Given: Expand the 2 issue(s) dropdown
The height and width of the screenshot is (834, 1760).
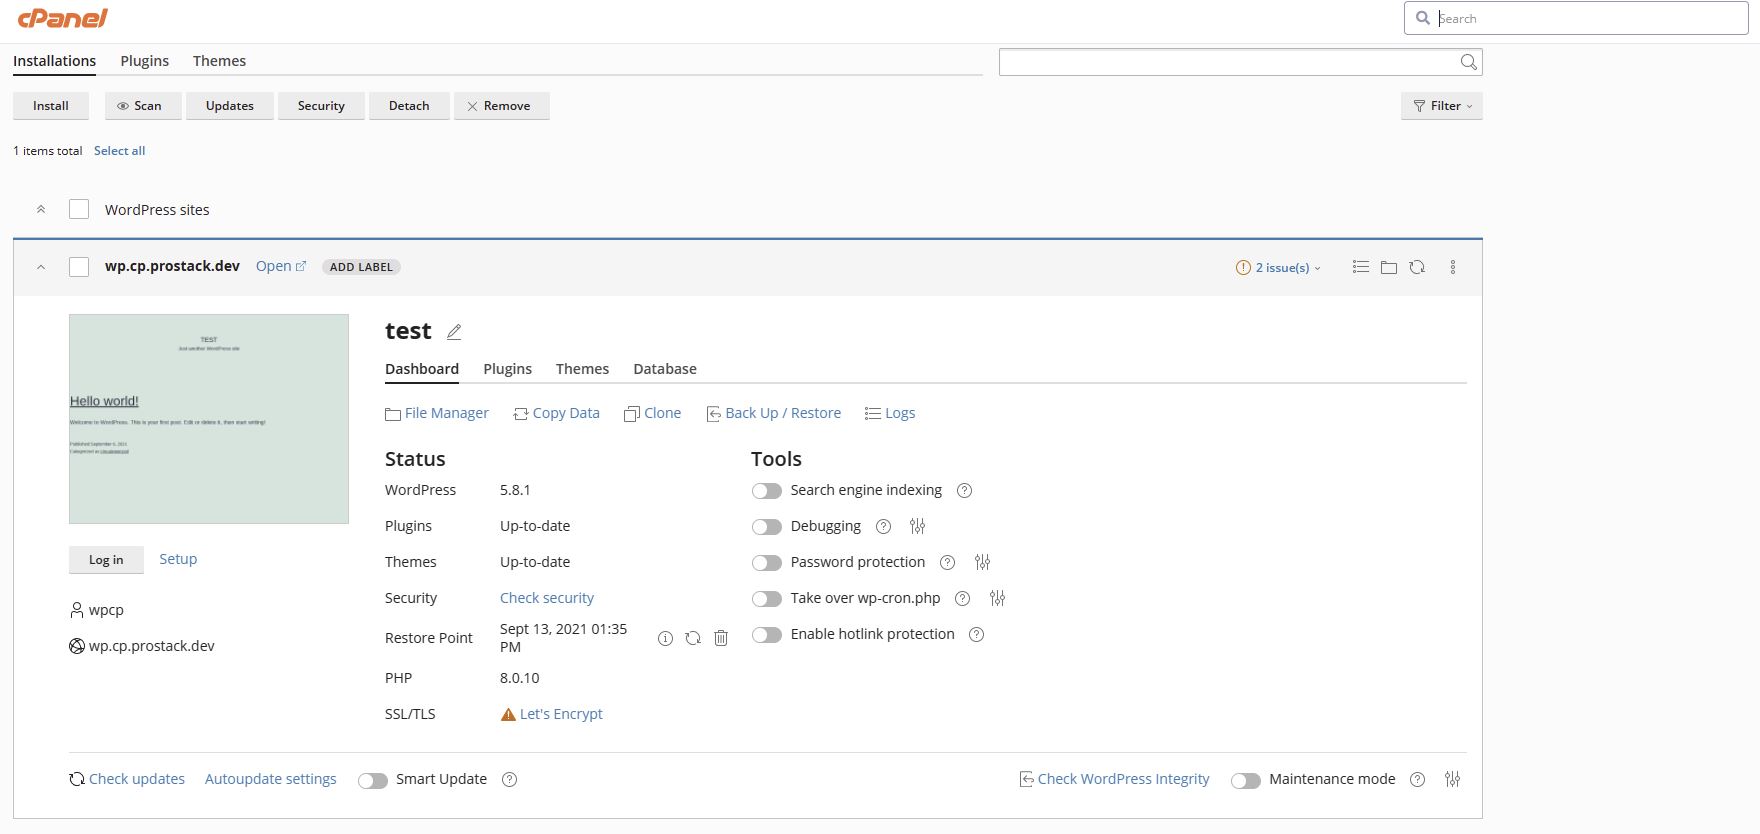Looking at the screenshot, I should point(1279,268).
